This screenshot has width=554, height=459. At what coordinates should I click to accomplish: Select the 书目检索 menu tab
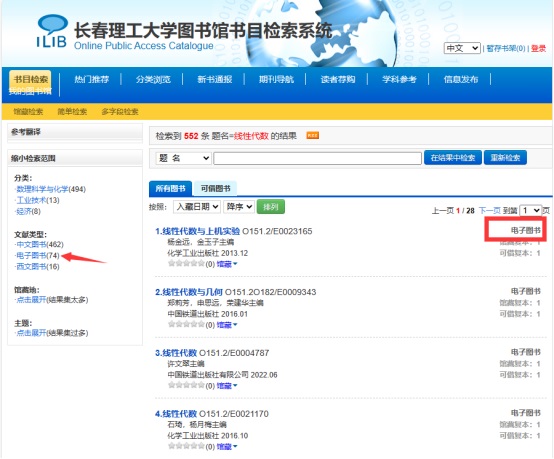tap(30, 79)
